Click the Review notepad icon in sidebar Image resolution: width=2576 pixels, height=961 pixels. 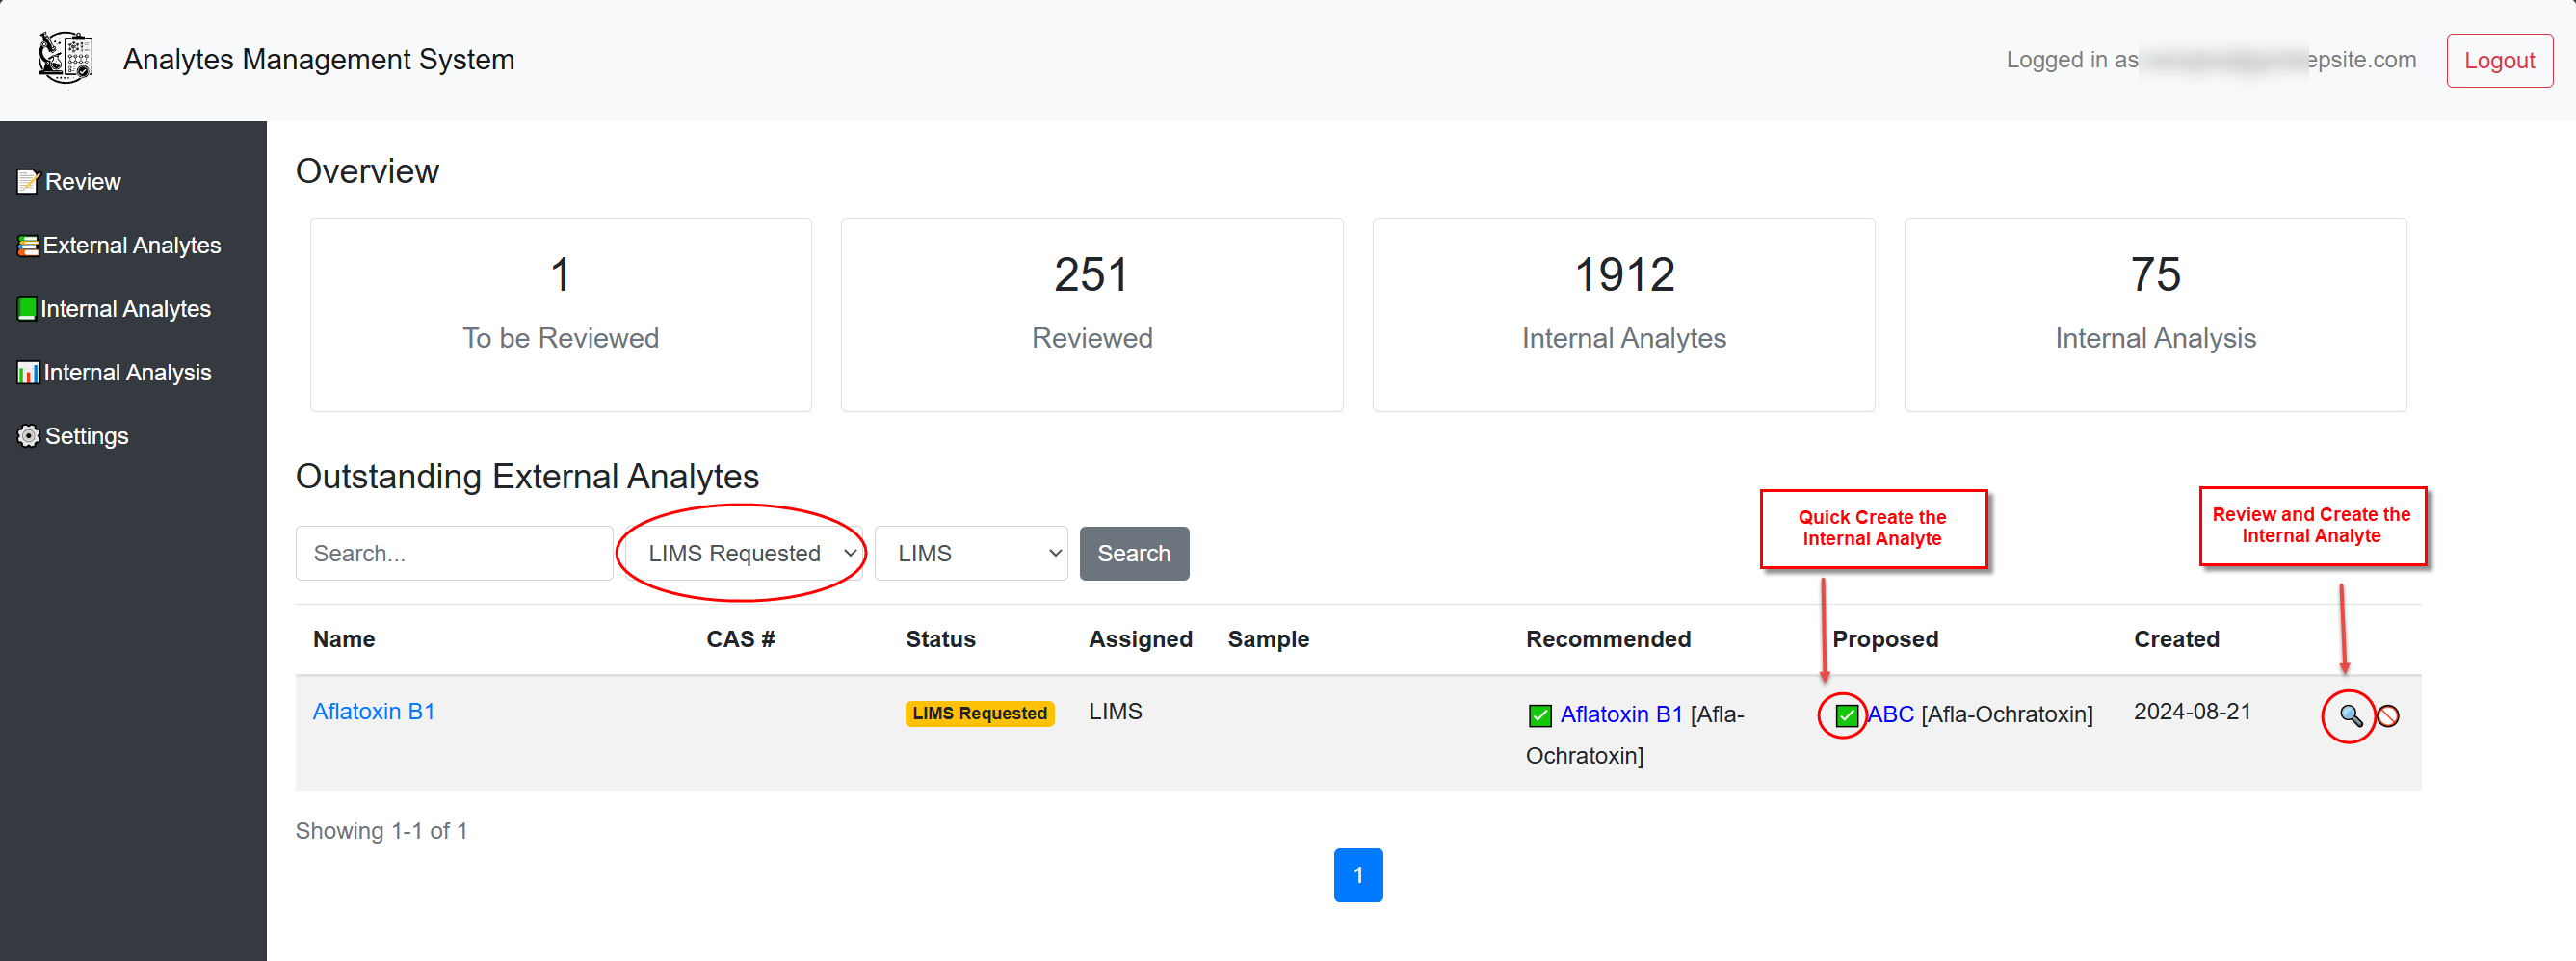pyautogui.click(x=28, y=182)
